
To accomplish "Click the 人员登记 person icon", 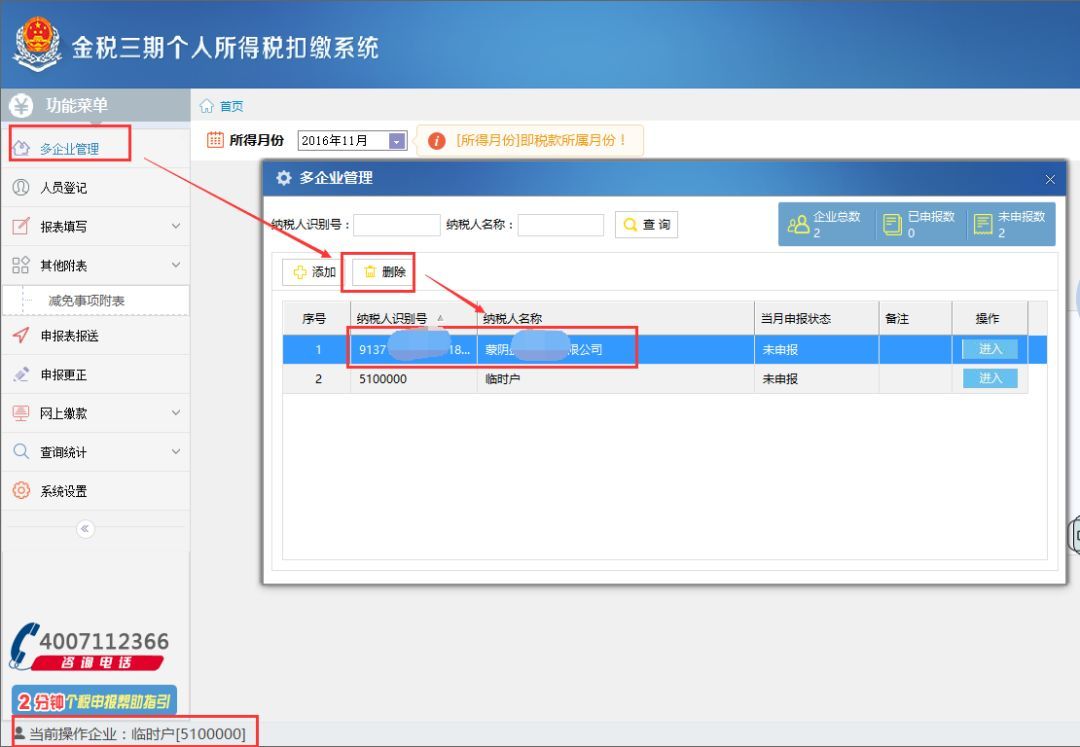I will point(21,187).
